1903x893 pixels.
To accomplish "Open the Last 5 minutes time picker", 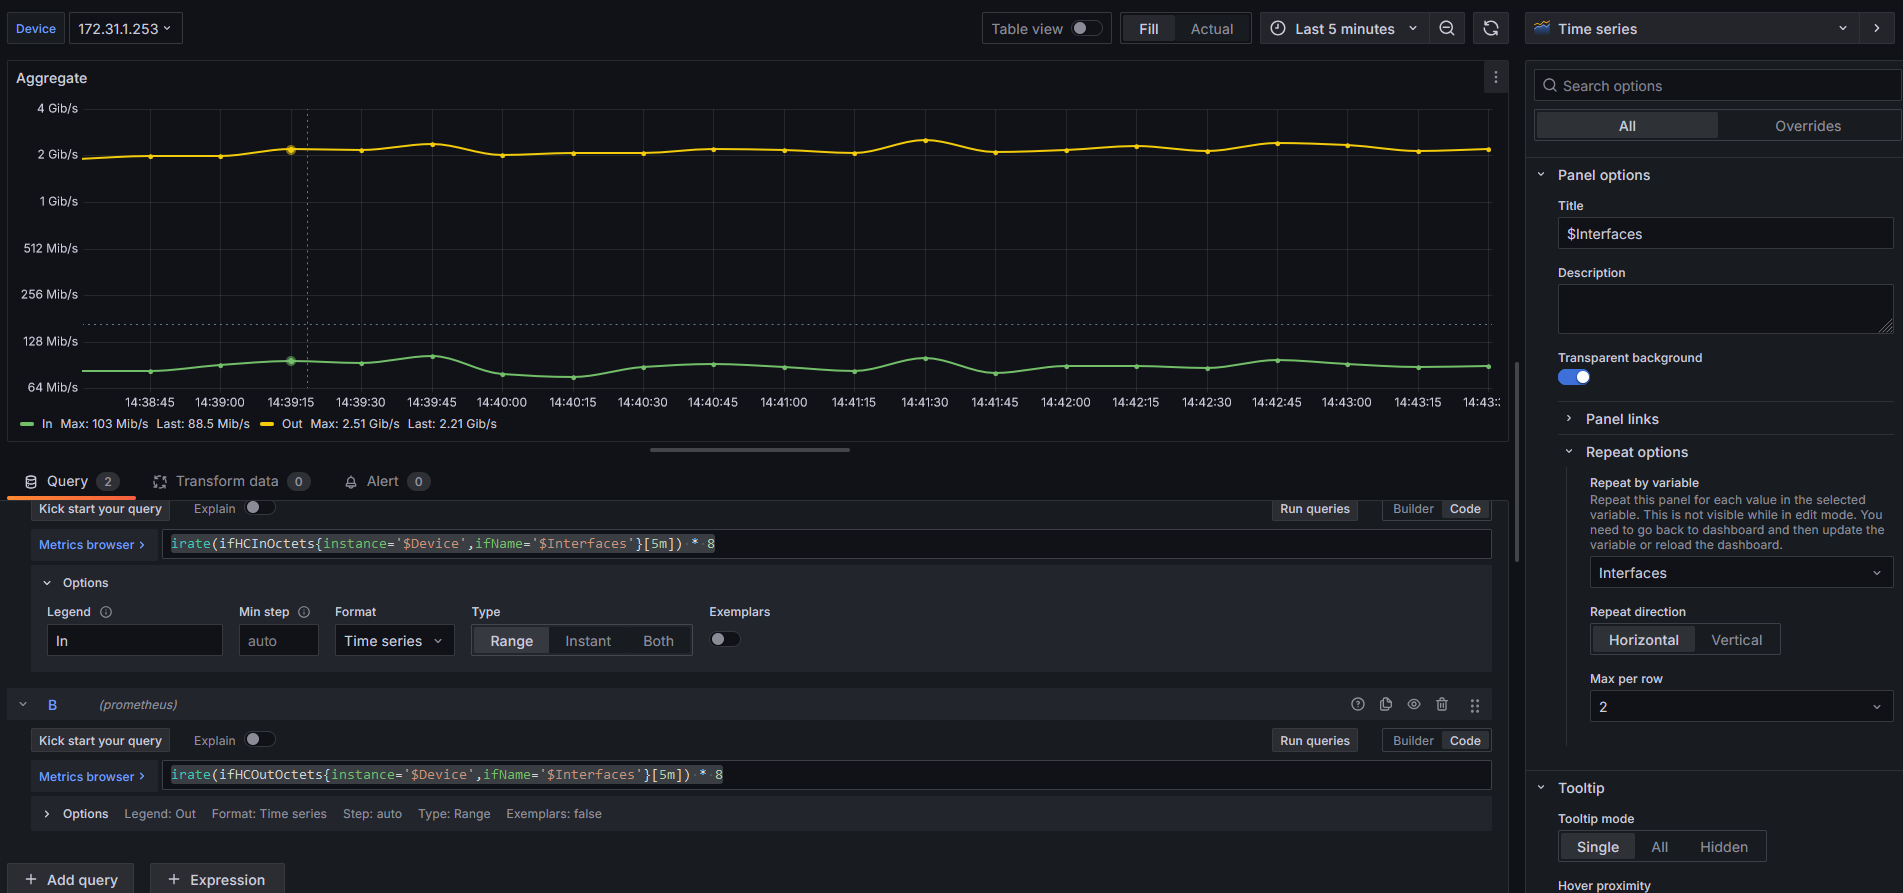I will click(x=1345, y=29).
